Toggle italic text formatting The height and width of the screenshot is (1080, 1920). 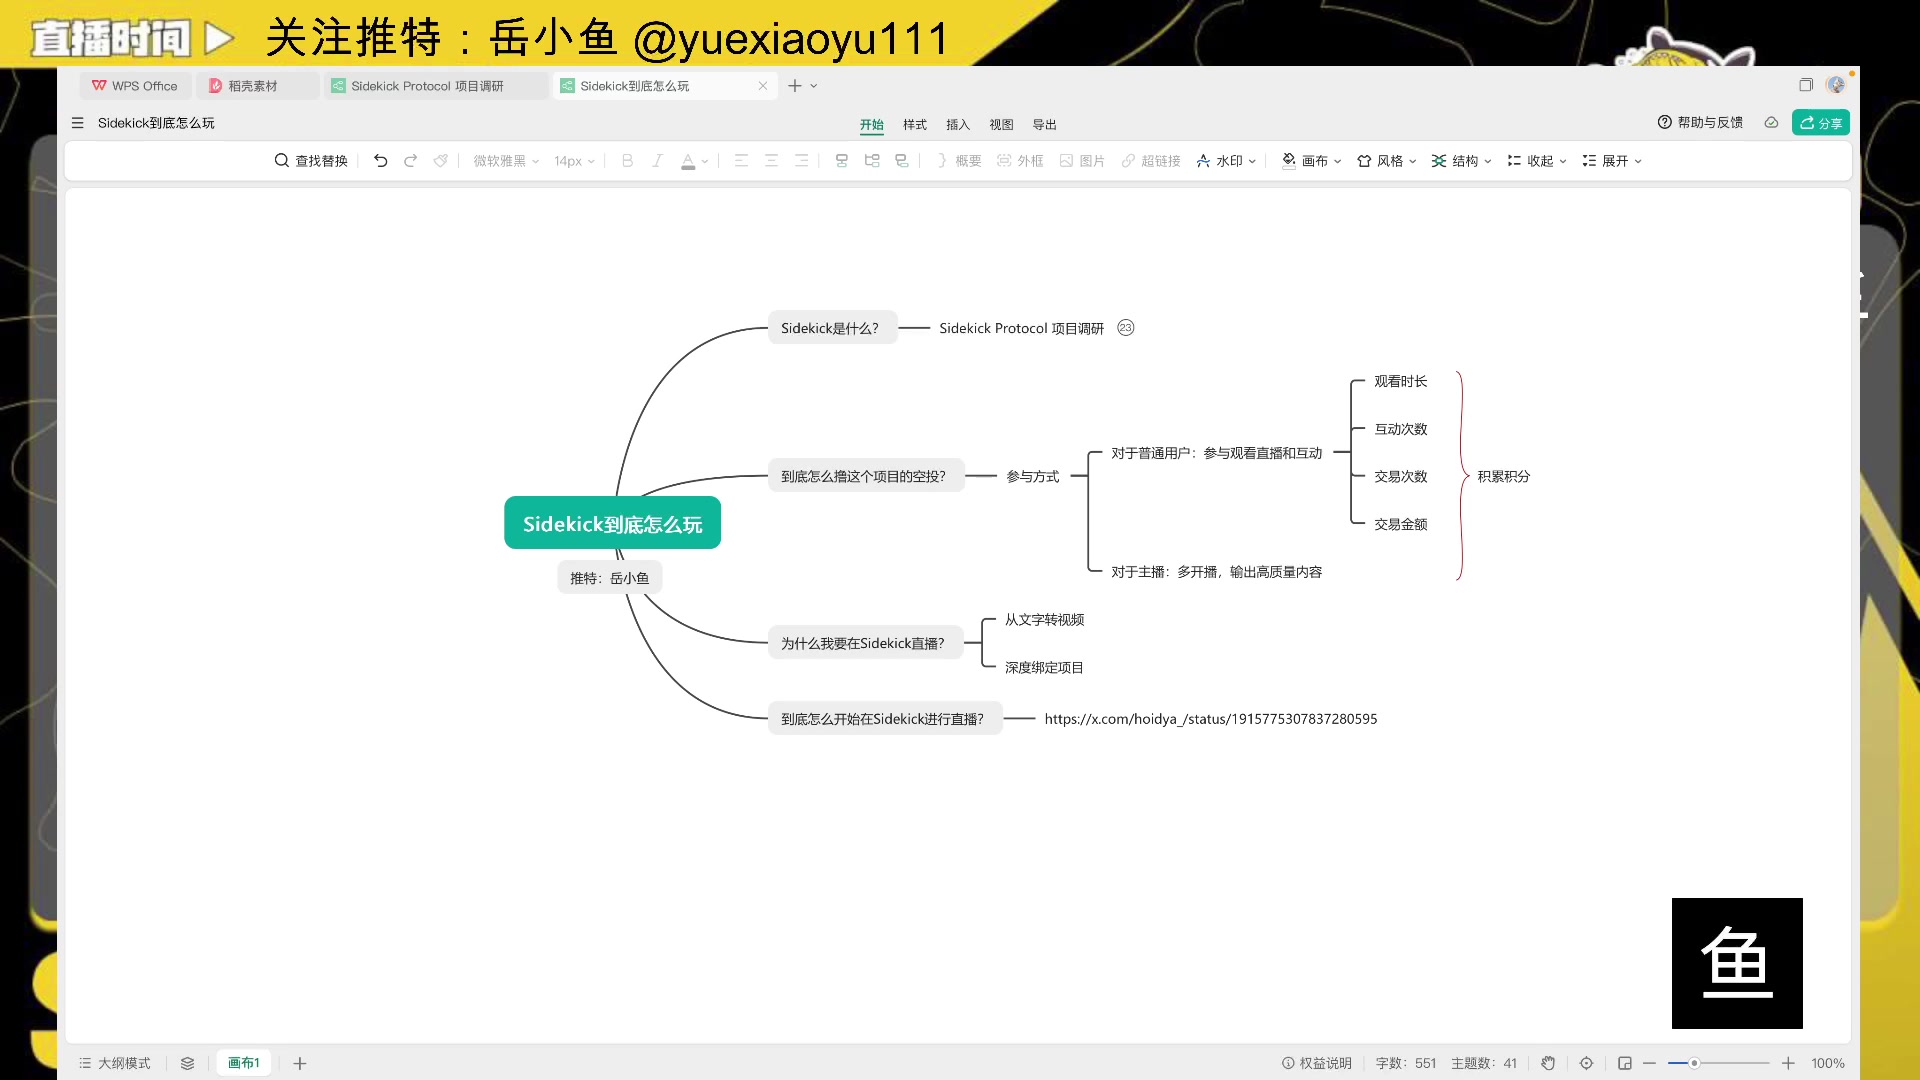click(657, 161)
